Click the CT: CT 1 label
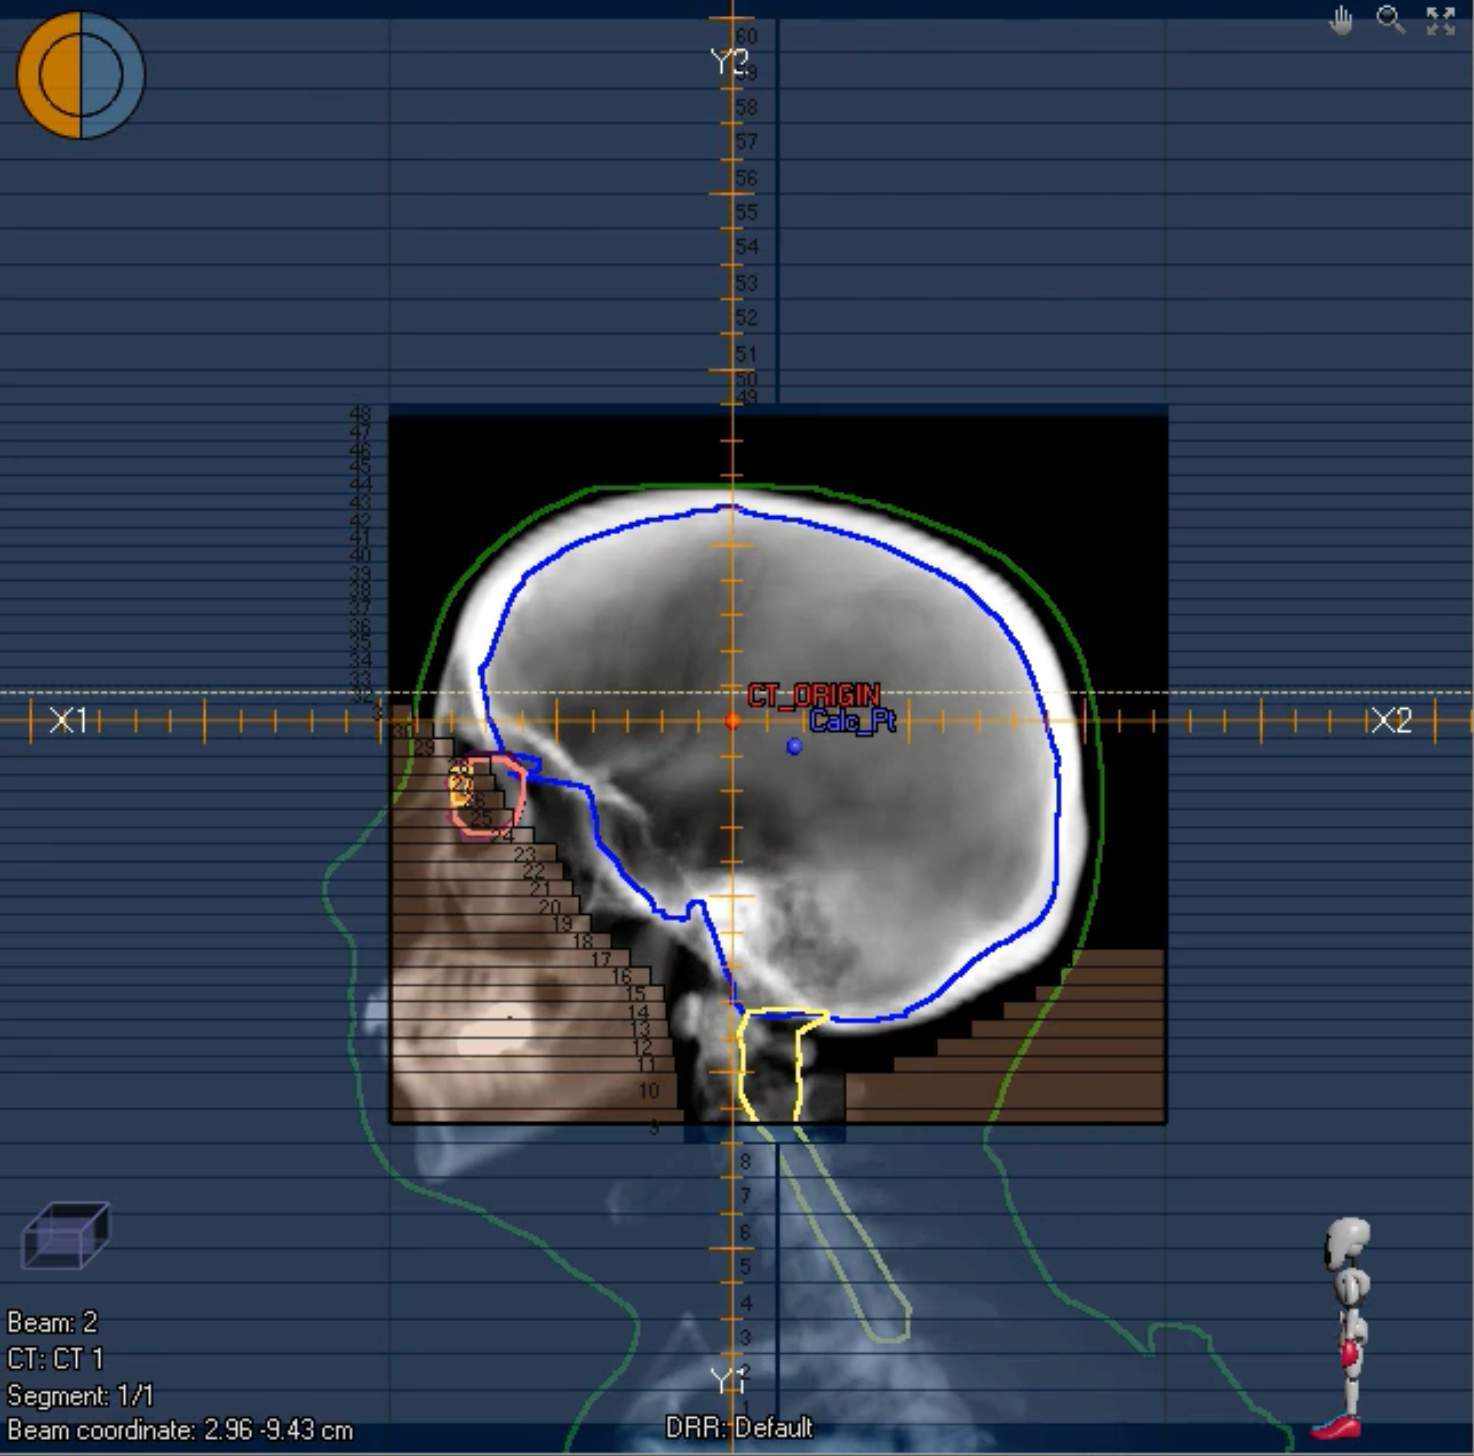The height and width of the screenshot is (1456, 1474). [55, 1359]
